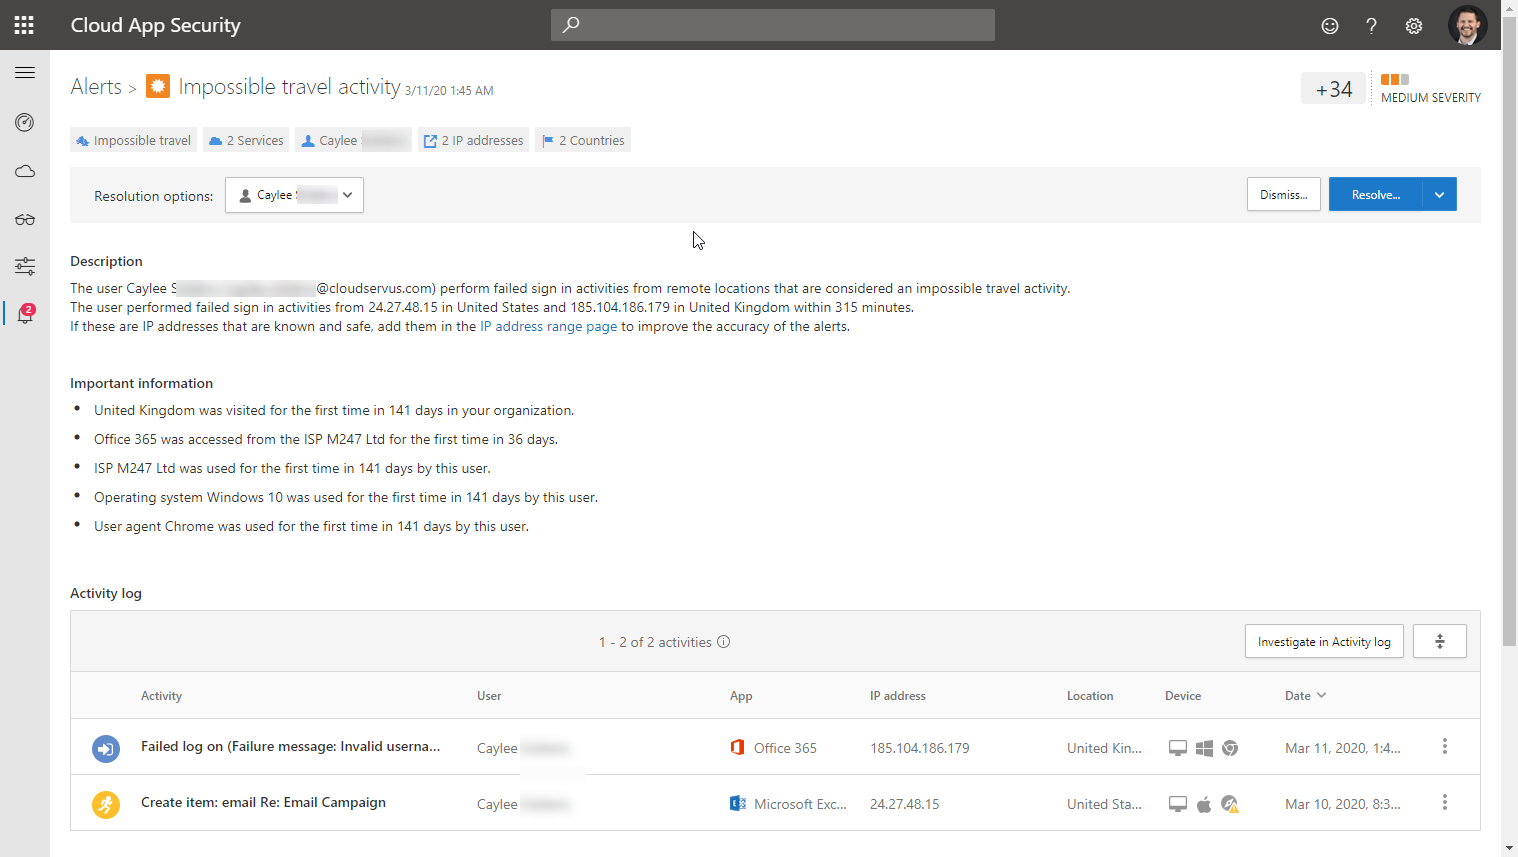Collapse navigation with the hamburger icon
1518x857 pixels.
pos(24,72)
